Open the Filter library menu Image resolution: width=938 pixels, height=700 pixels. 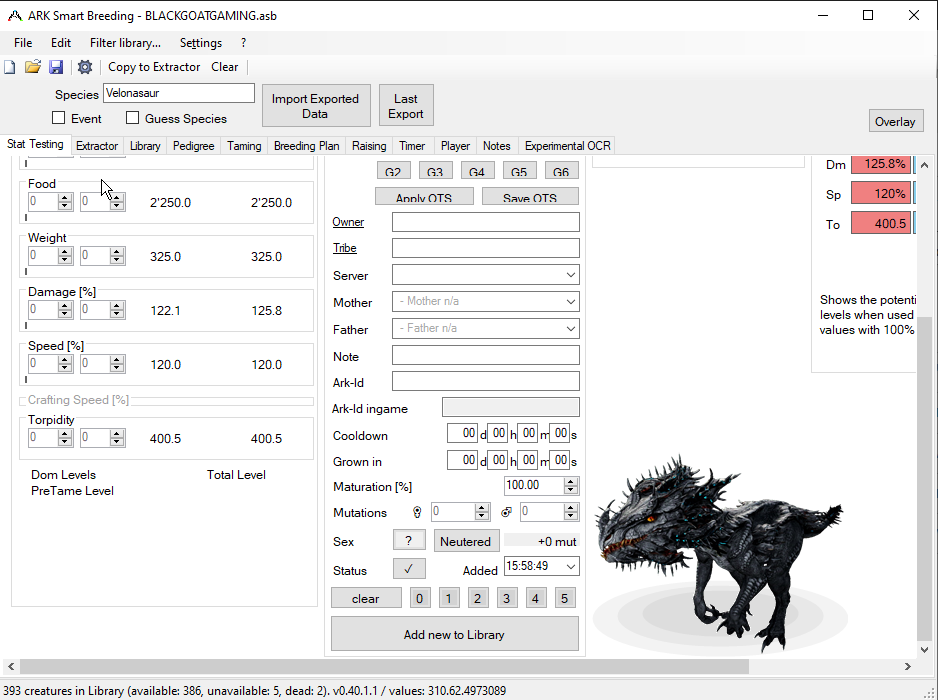point(125,43)
